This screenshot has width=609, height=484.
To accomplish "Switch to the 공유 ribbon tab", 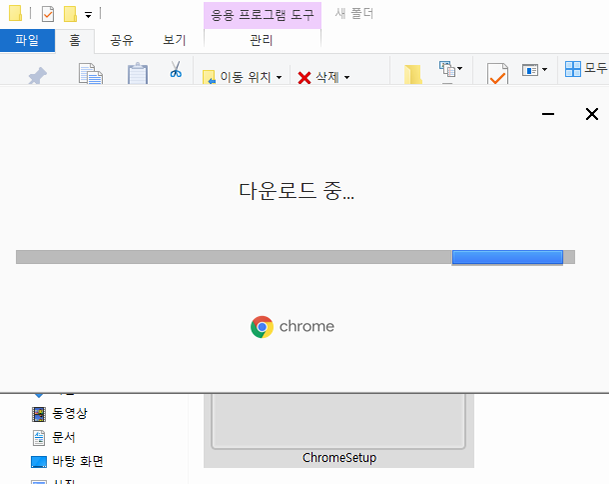I will point(122,40).
